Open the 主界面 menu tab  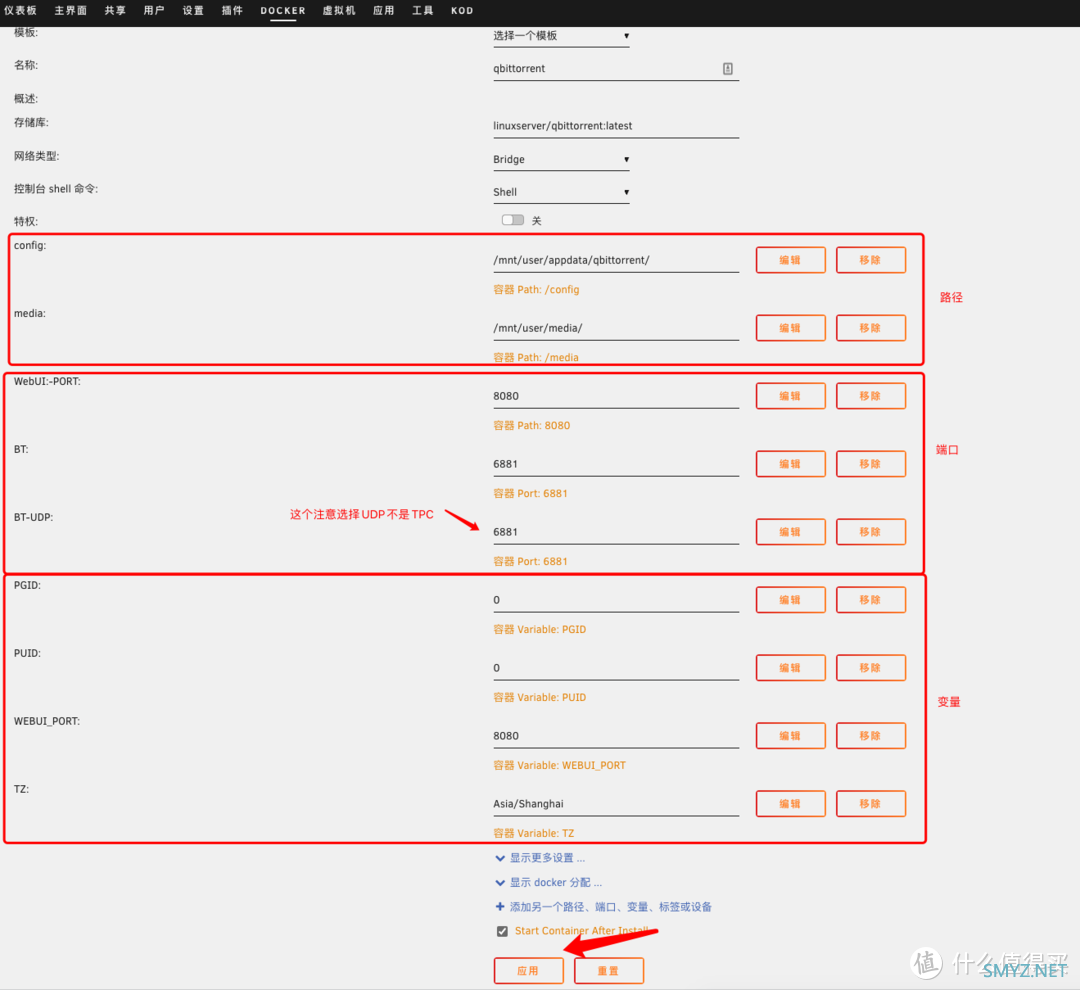71,10
